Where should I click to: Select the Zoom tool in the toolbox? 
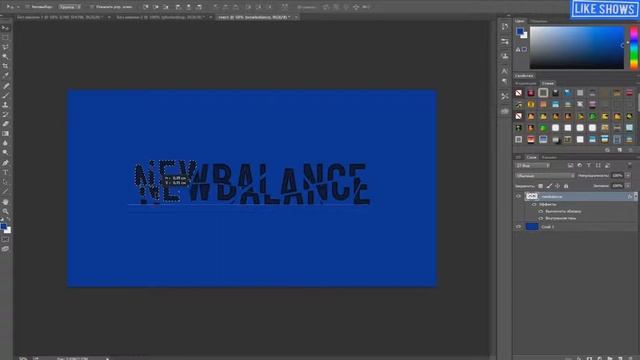[5, 211]
